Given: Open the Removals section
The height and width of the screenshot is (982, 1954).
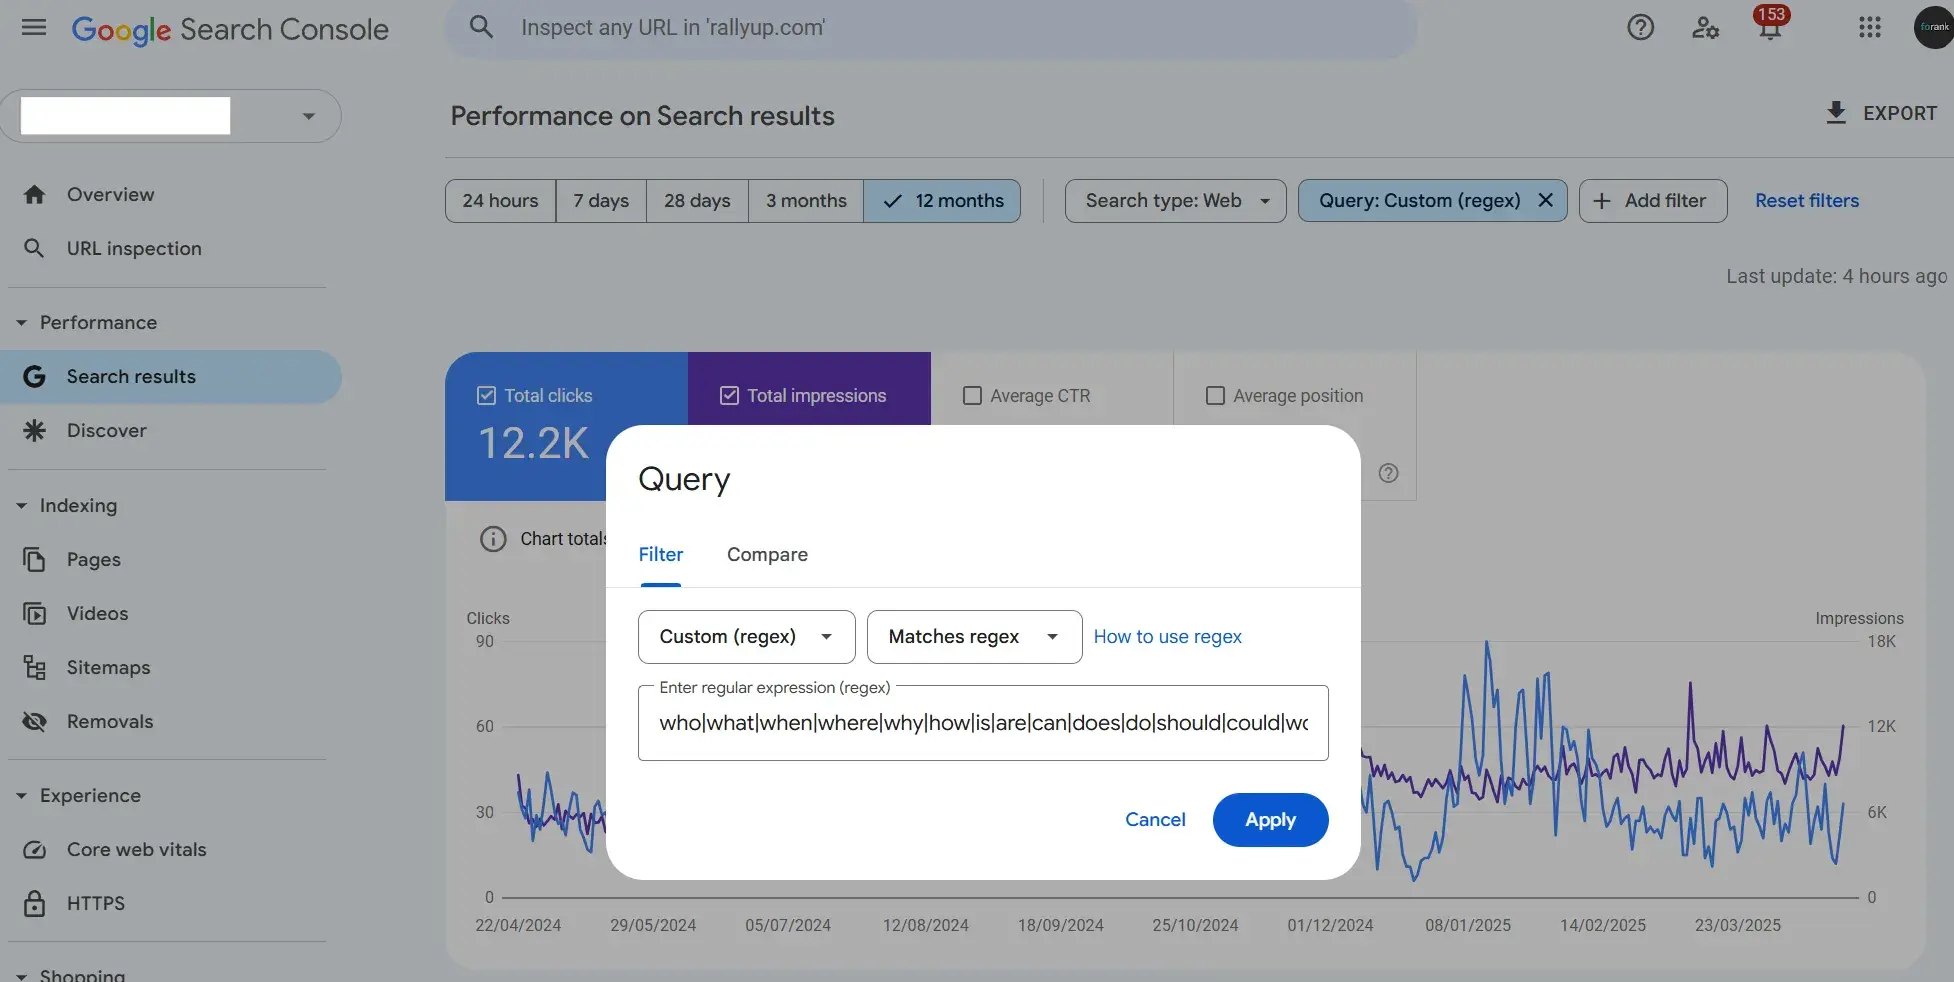Looking at the screenshot, I should coord(109,721).
